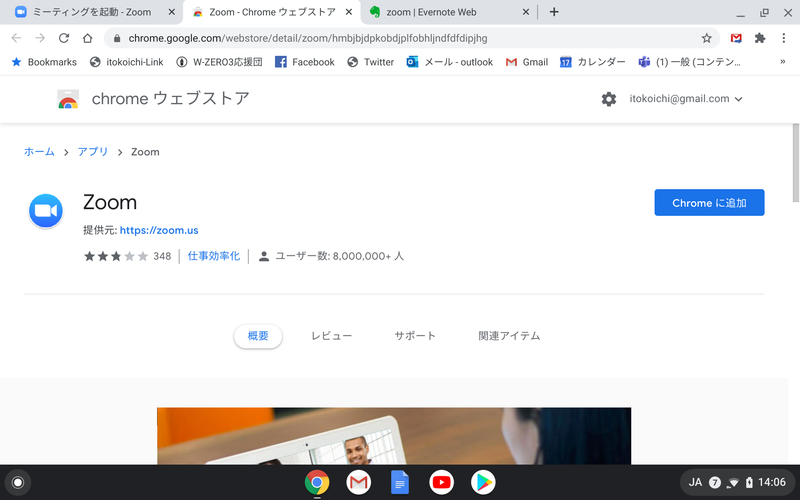Open the Facebook bookmark
This screenshot has height=500, width=800.
coord(305,62)
